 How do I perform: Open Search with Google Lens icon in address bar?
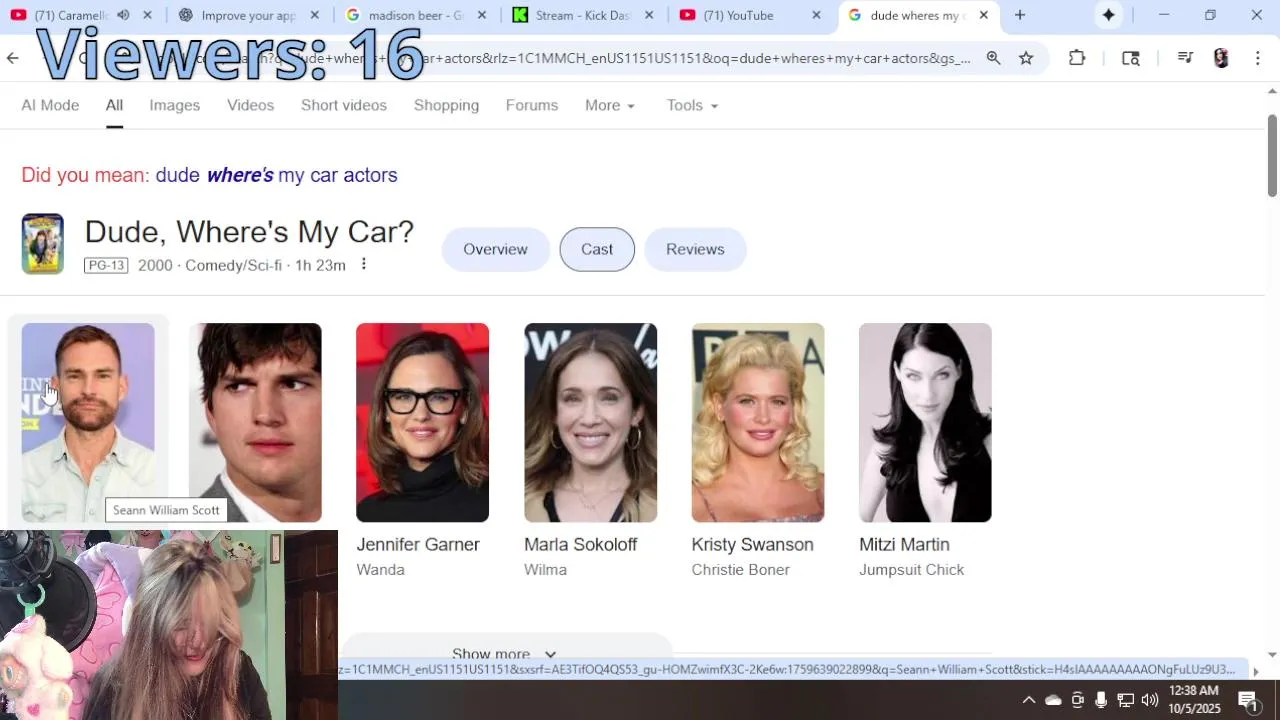(x=993, y=58)
